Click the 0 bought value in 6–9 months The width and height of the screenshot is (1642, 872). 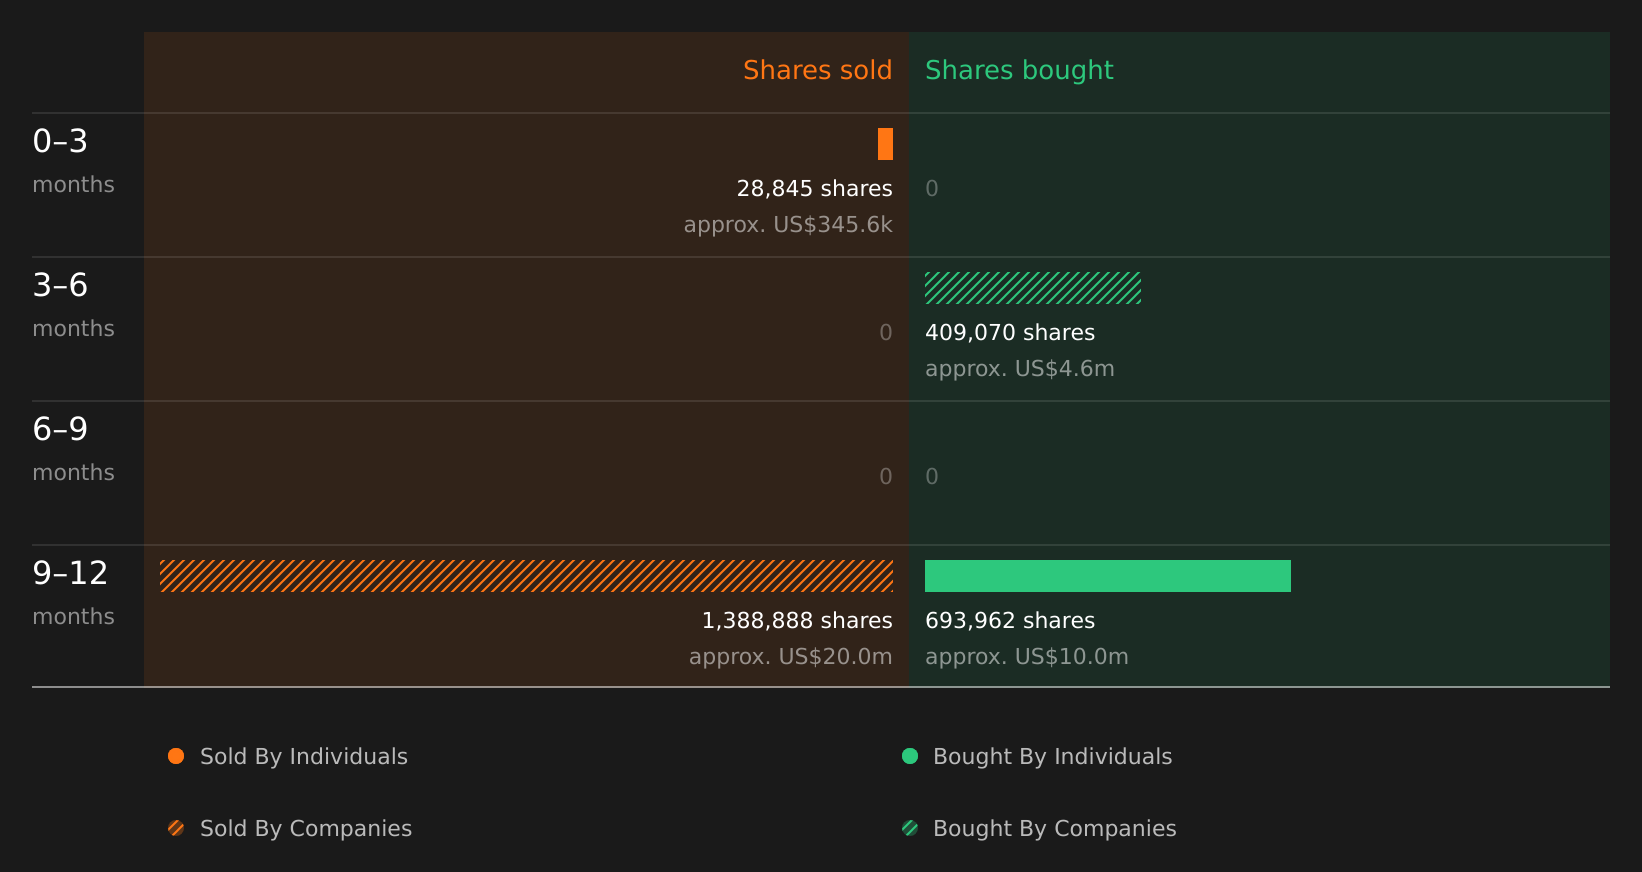click(932, 477)
